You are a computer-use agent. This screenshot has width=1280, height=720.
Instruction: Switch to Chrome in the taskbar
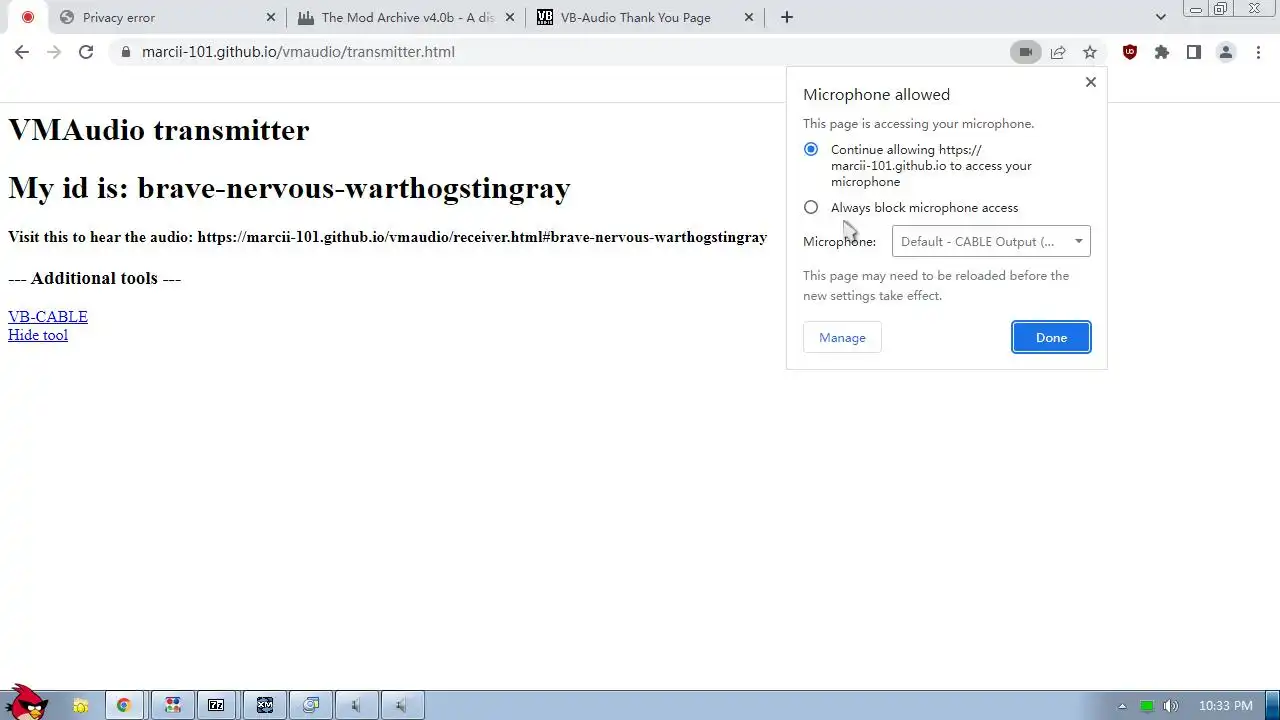point(124,705)
